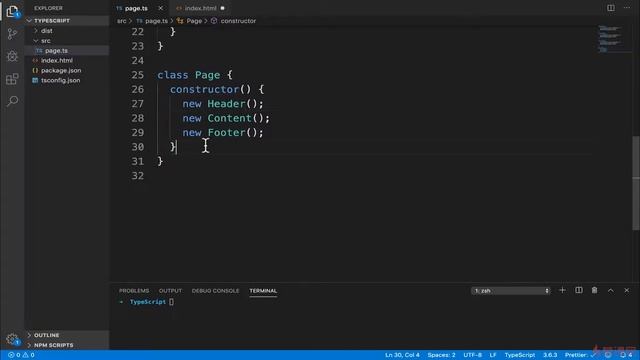Show errors and warnings count
Image resolution: width=640 pixels, height=360 pixels.
[21, 355]
